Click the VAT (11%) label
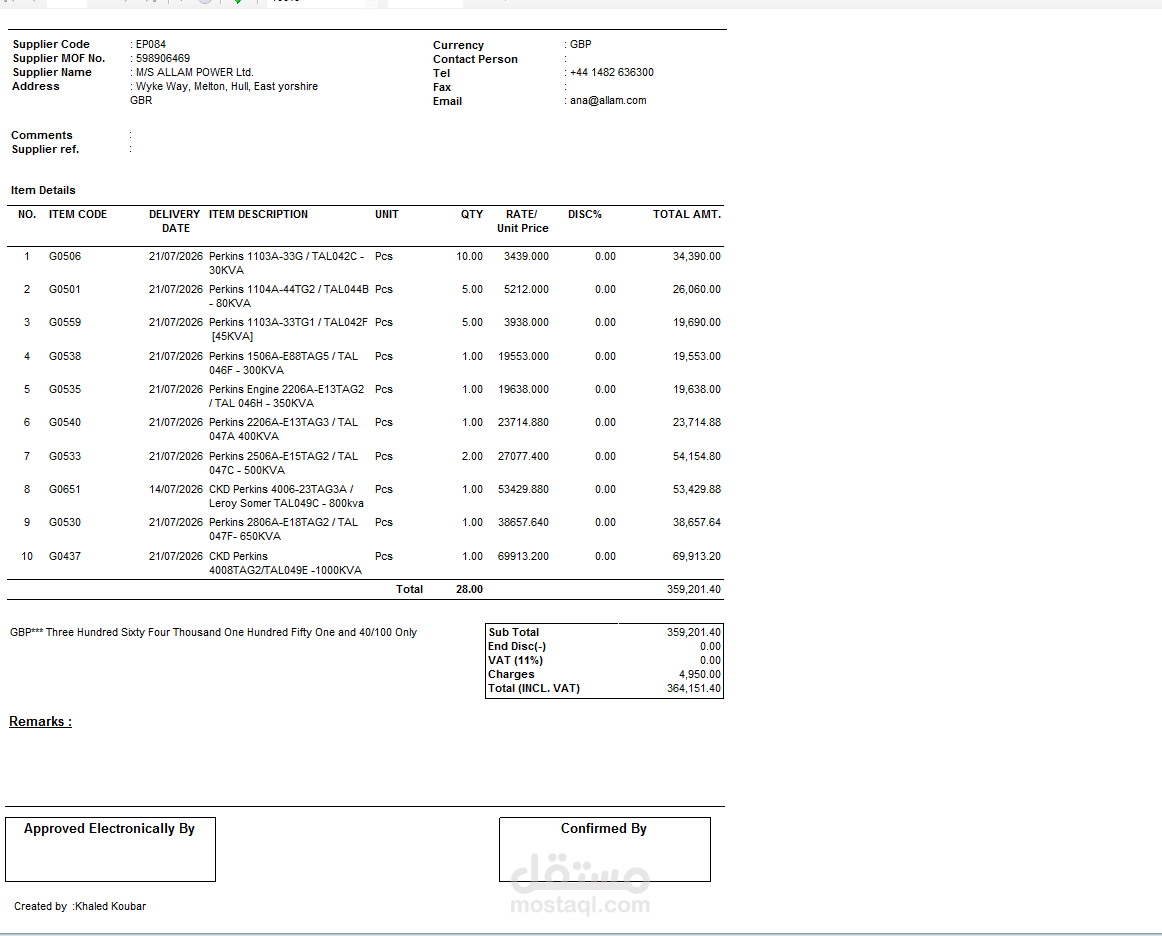 point(515,661)
